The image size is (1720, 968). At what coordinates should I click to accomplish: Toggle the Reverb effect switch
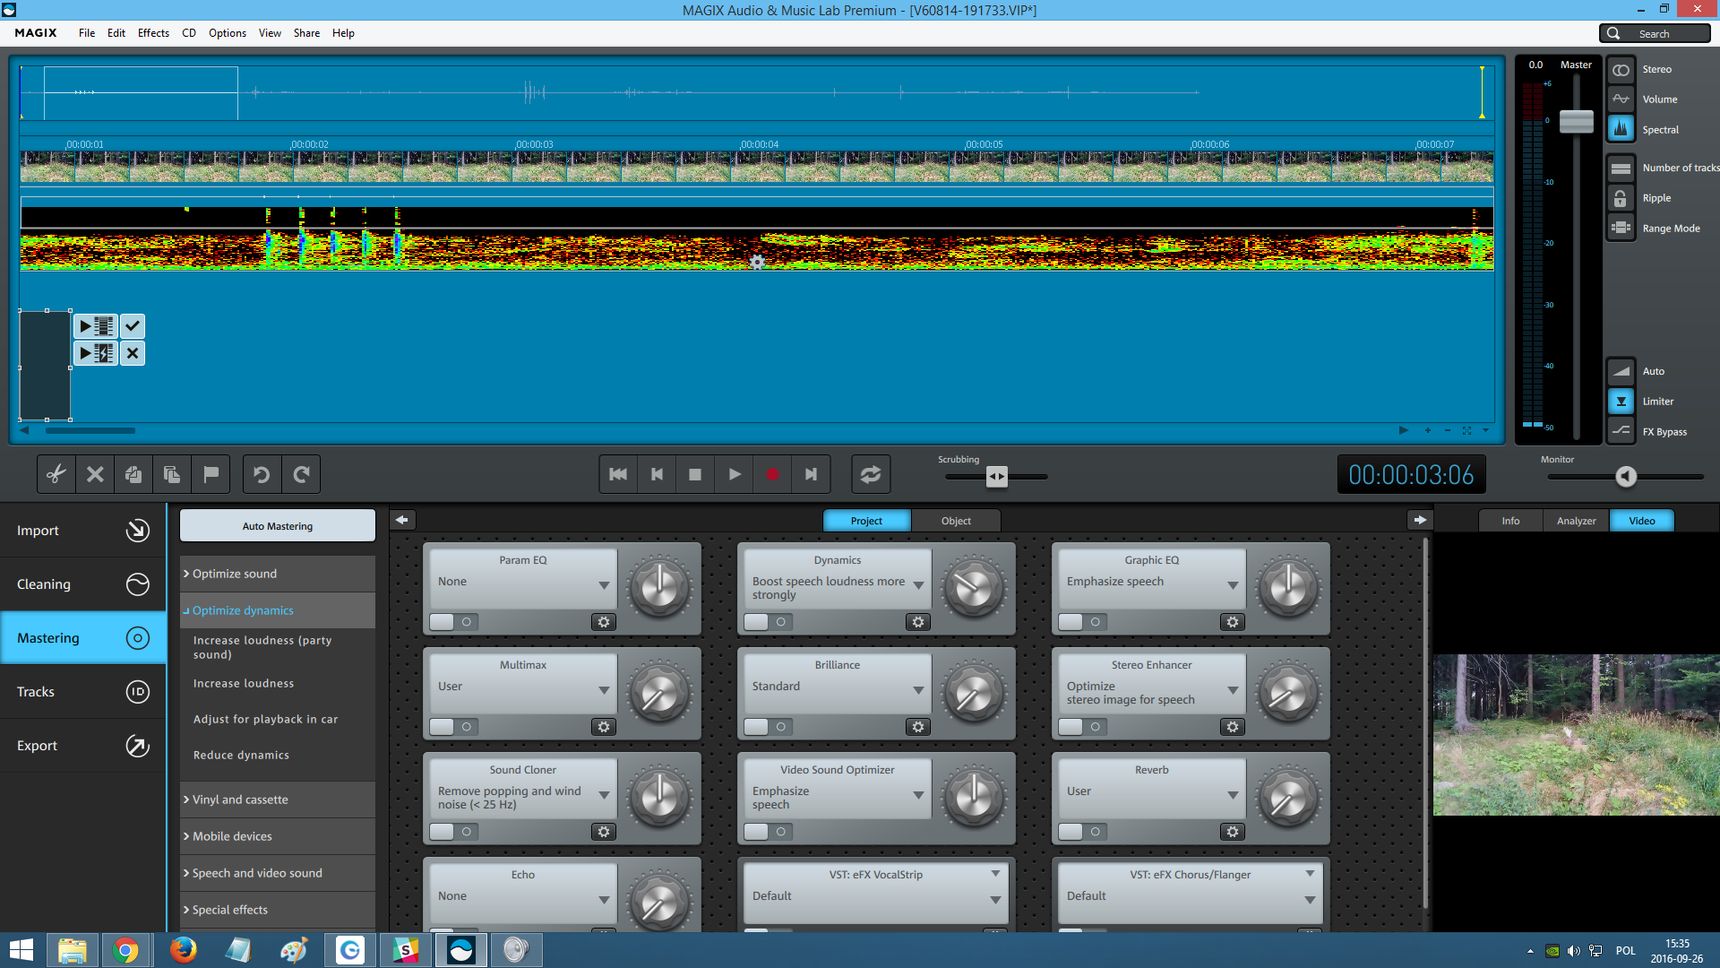tap(1081, 832)
